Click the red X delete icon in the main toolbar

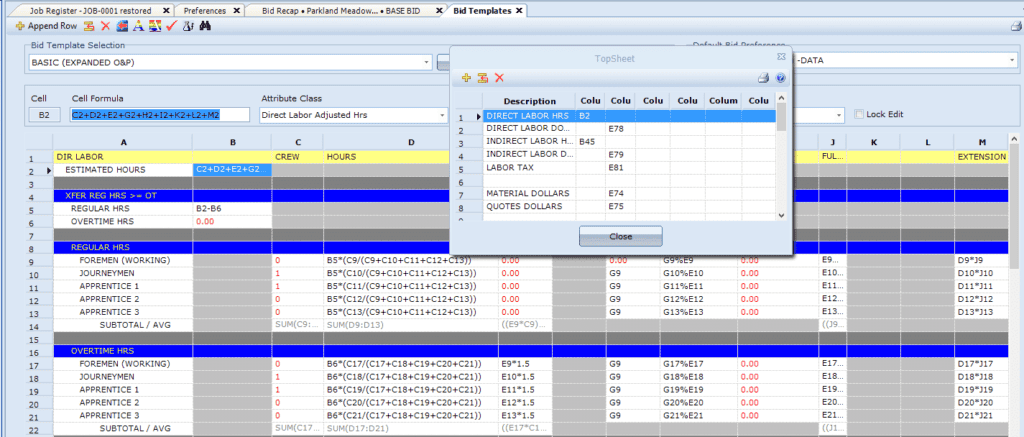point(105,26)
